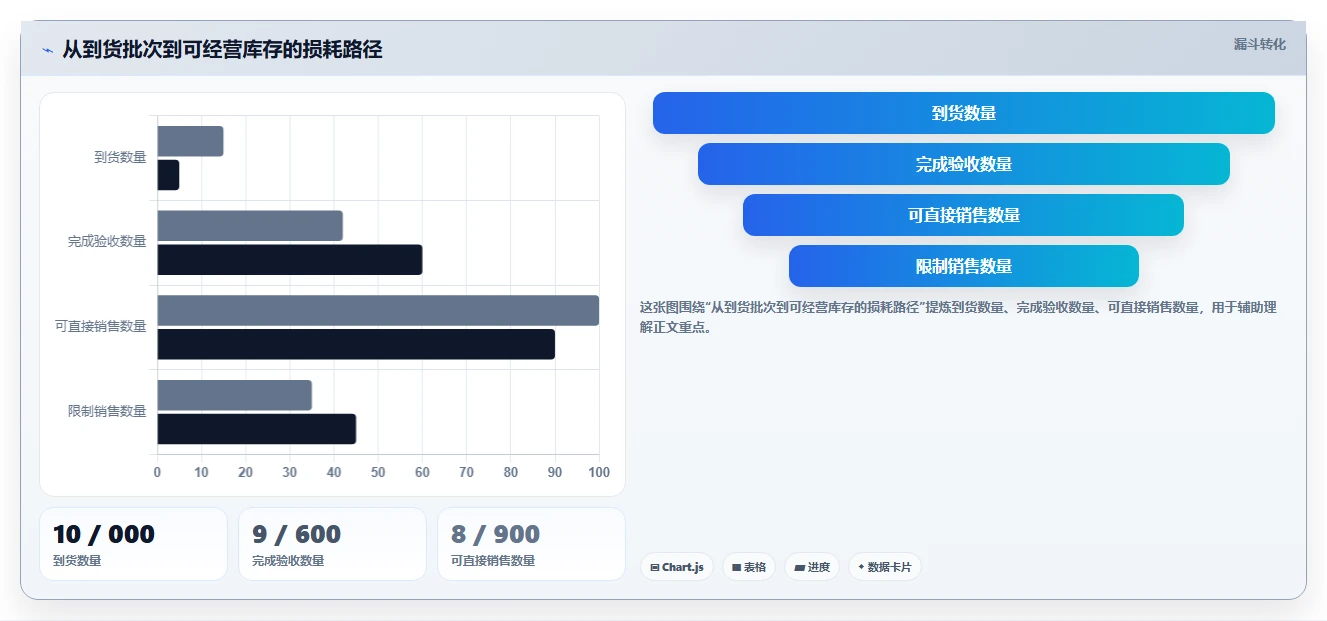Click the lightning icon beside the title
Viewport: 1327px width, 621px height.
click(x=48, y=50)
